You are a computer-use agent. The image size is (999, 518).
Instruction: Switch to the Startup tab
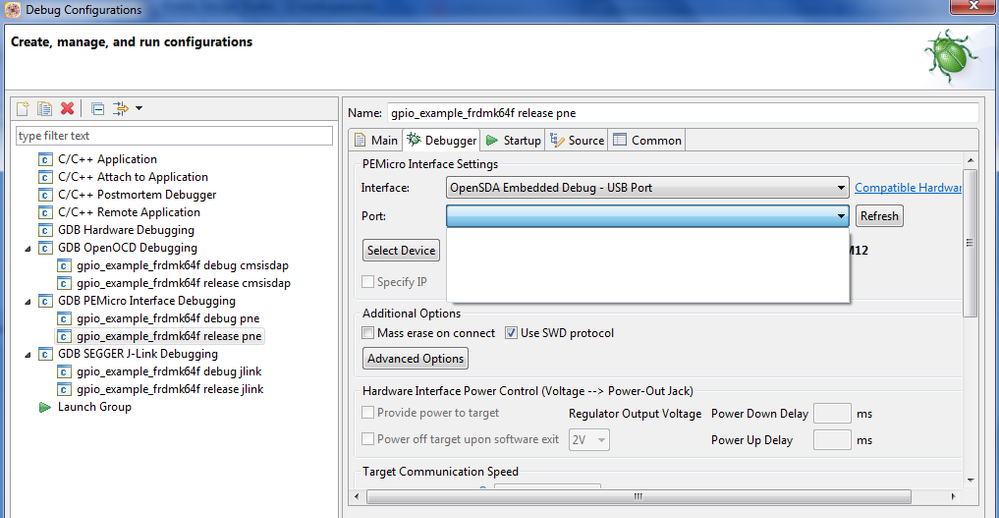click(x=513, y=140)
